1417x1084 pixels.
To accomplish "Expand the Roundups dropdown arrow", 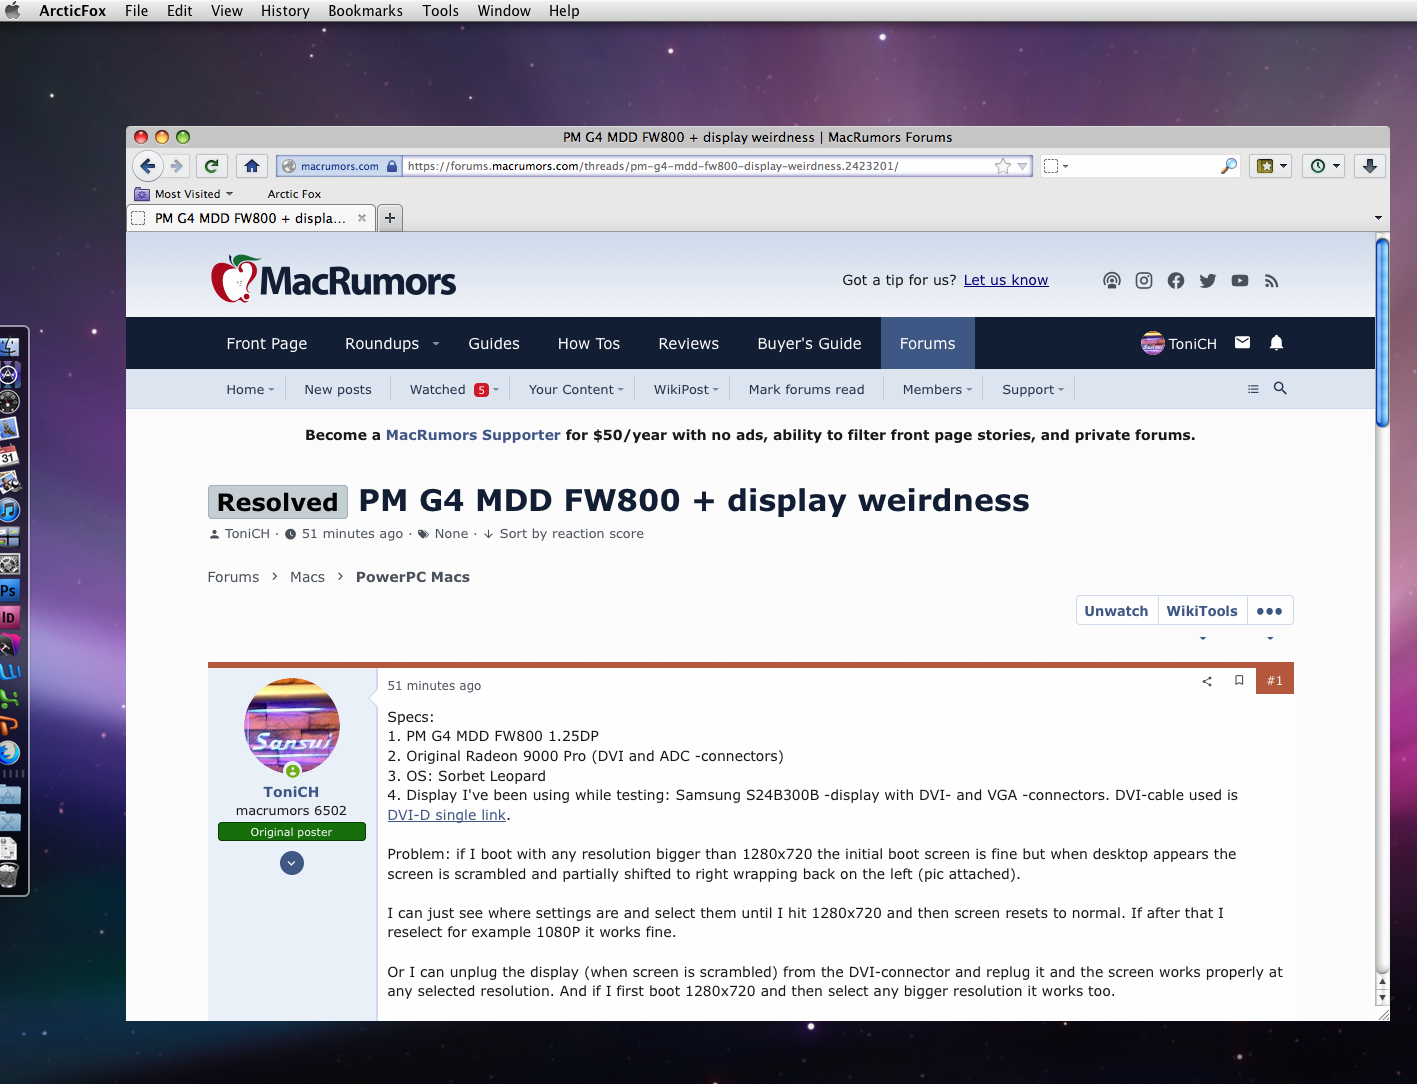I will click(x=436, y=344).
